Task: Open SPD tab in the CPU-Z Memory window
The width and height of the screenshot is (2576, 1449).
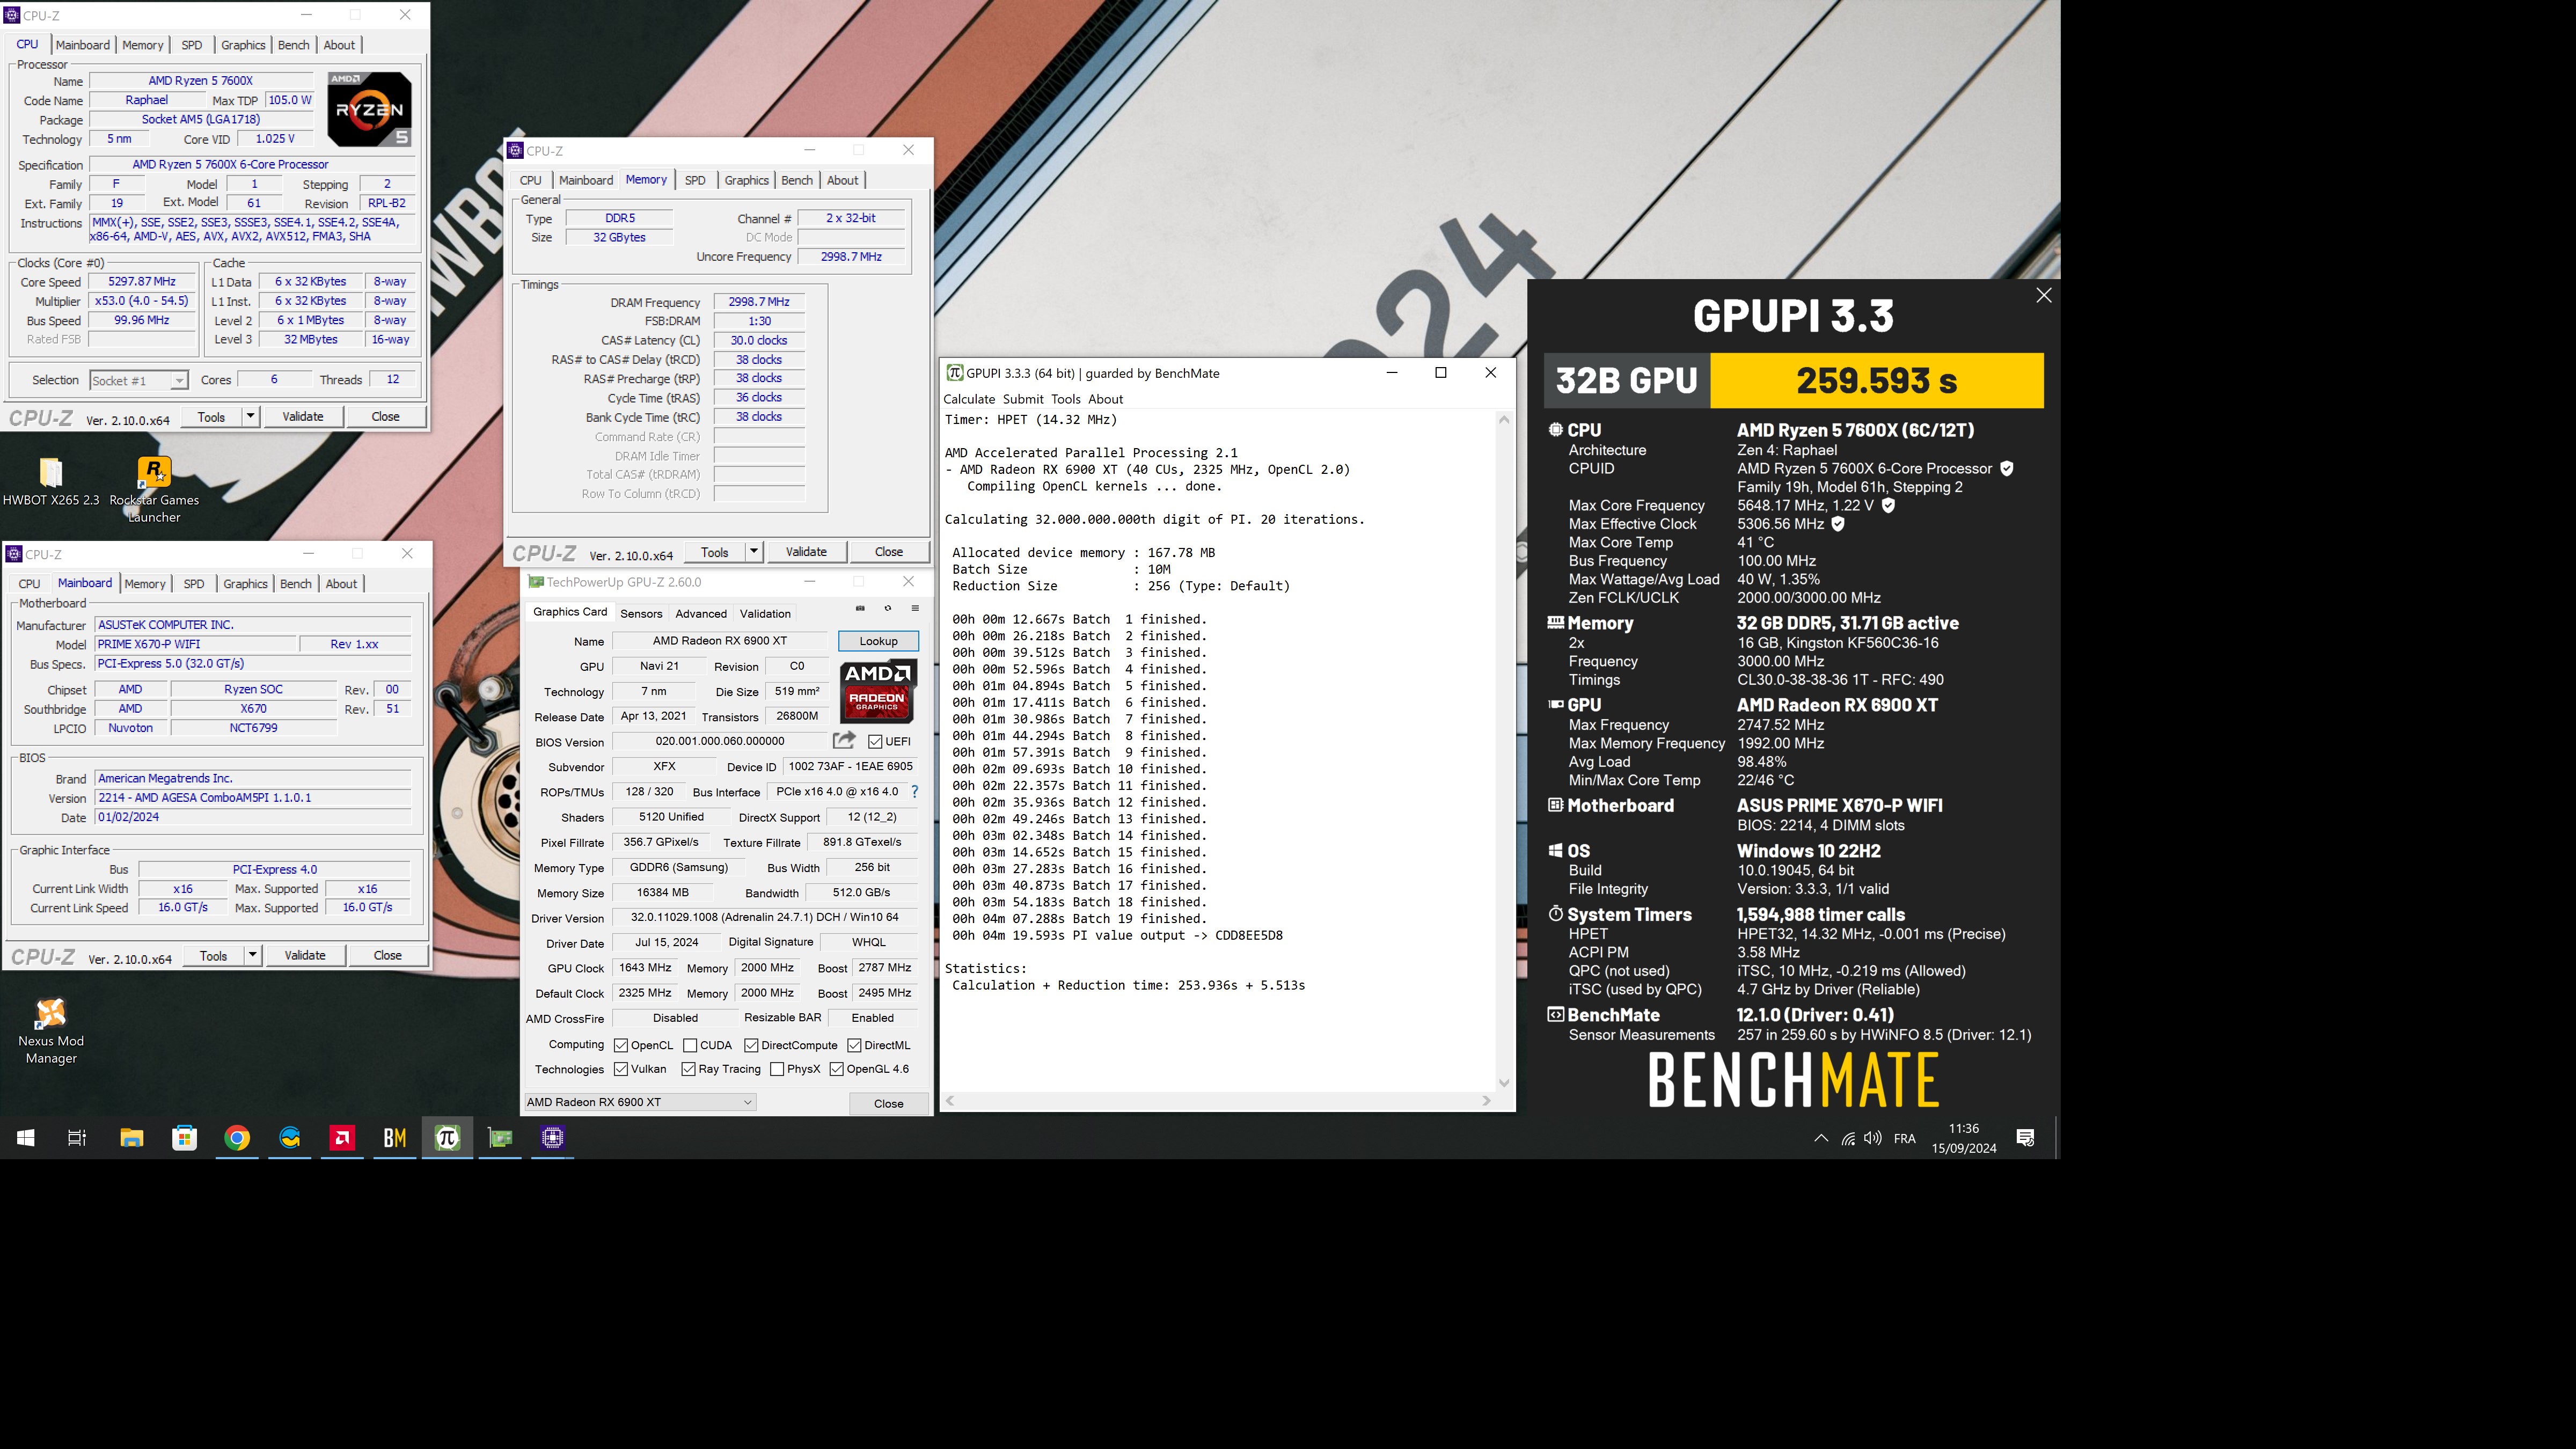Action: click(695, 180)
